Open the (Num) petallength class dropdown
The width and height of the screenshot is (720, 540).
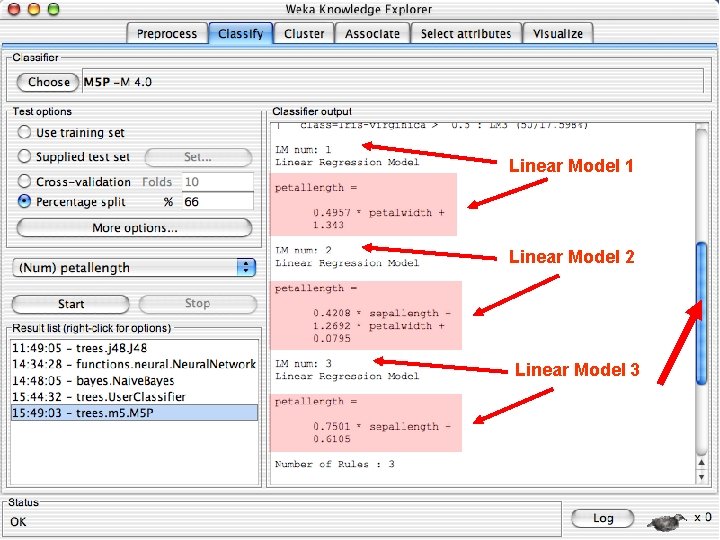(x=134, y=267)
